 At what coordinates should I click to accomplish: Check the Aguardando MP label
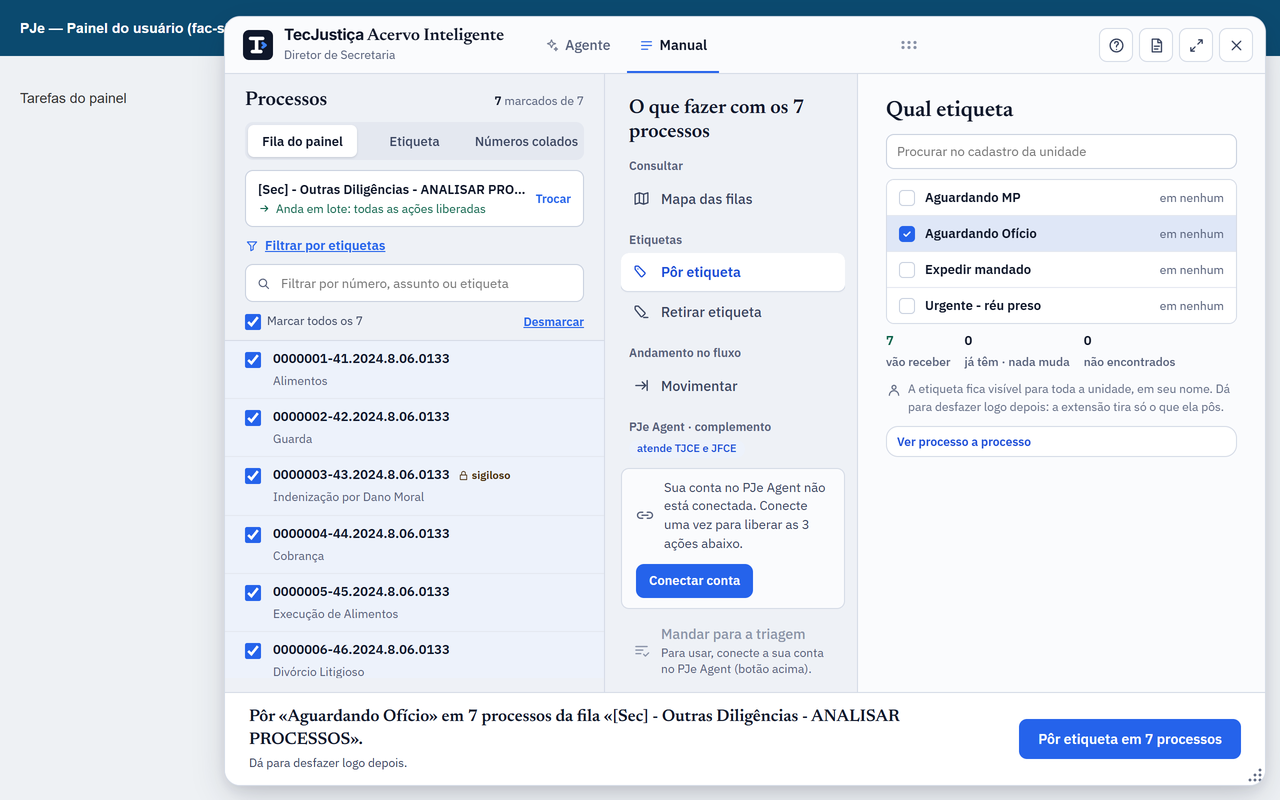(907, 198)
